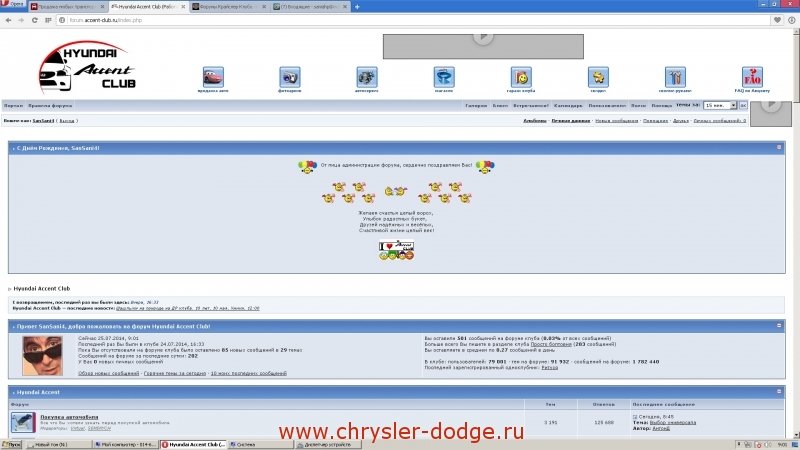Viewport: 800px width, 450px height.
Task: Open the Просто болтовня section link
Action: pos(551,344)
